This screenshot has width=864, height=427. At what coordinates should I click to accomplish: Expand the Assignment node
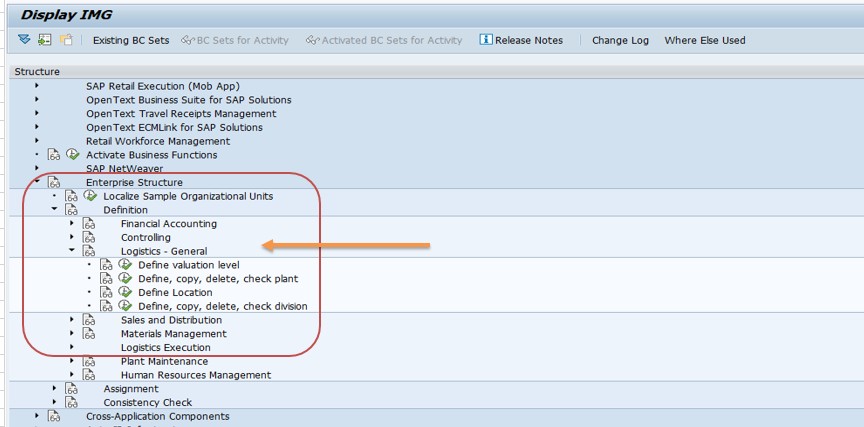(54, 388)
